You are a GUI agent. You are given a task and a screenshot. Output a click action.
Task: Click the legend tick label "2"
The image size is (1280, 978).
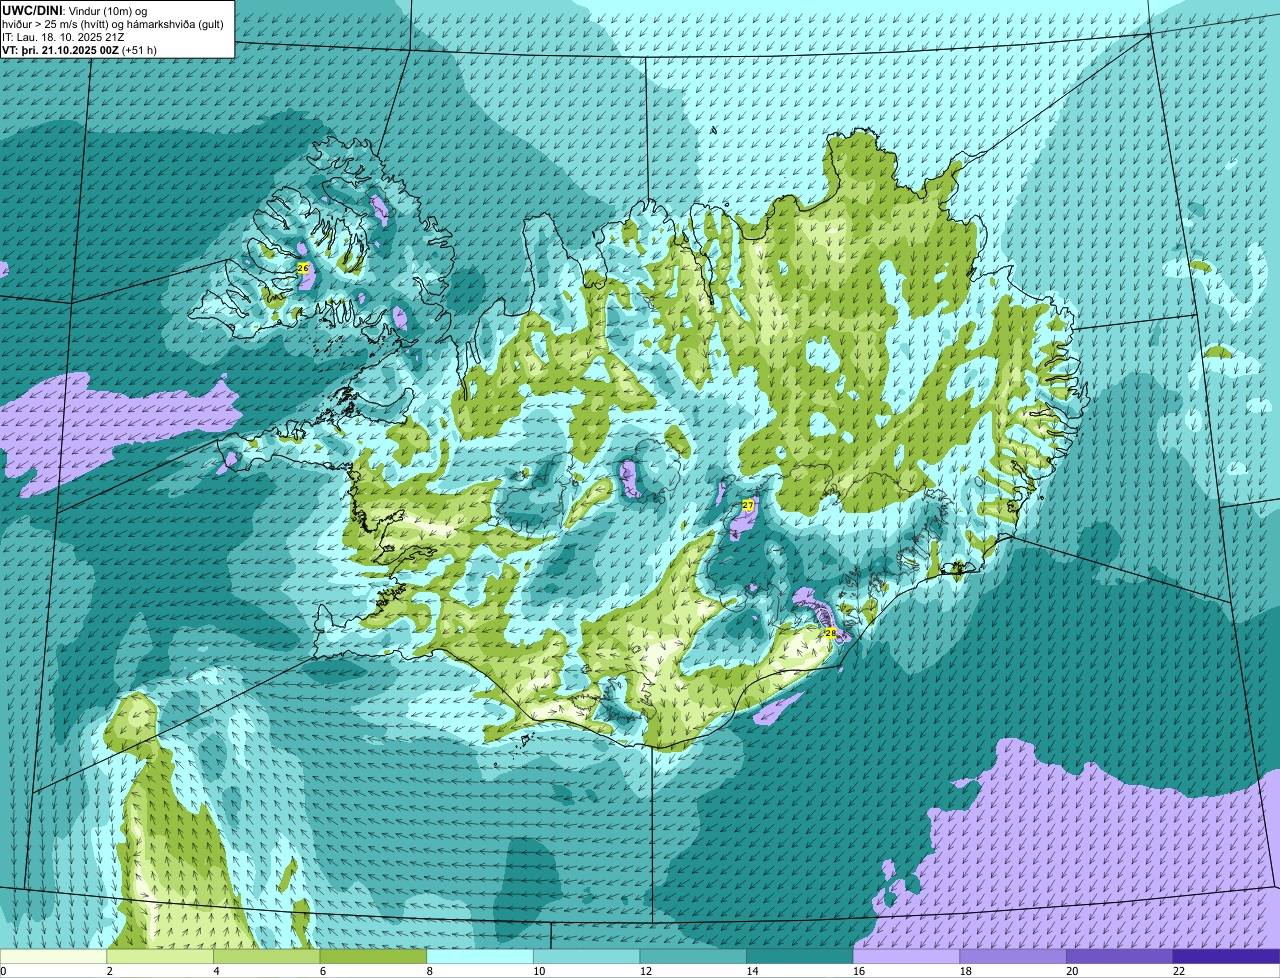(x=109, y=970)
